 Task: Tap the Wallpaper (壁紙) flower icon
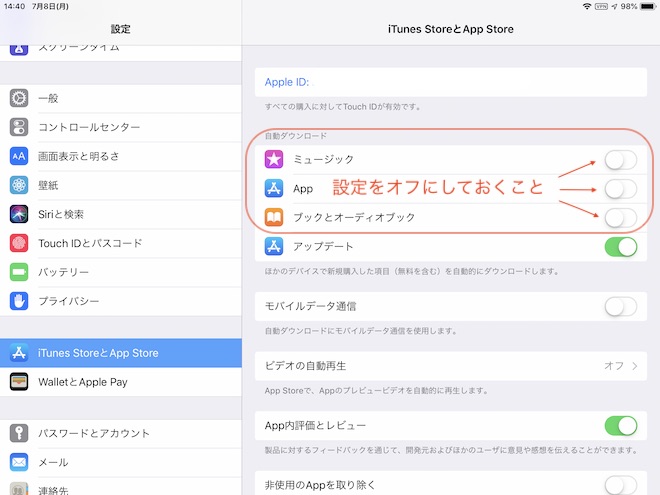19,185
